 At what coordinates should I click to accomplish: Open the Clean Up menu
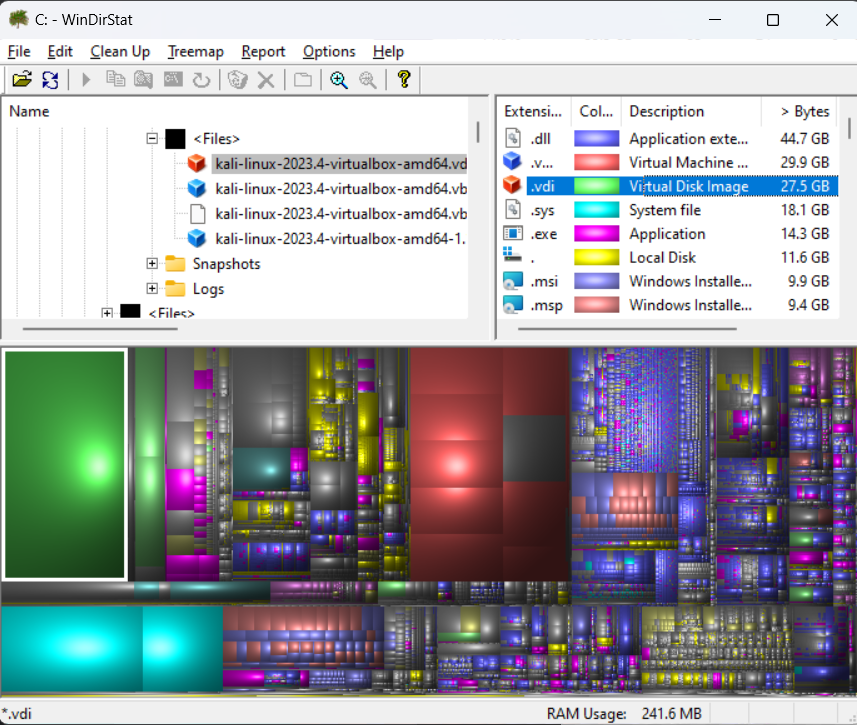120,52
